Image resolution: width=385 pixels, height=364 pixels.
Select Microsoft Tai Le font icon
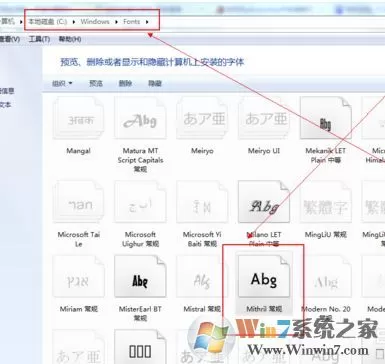[79, 202]
